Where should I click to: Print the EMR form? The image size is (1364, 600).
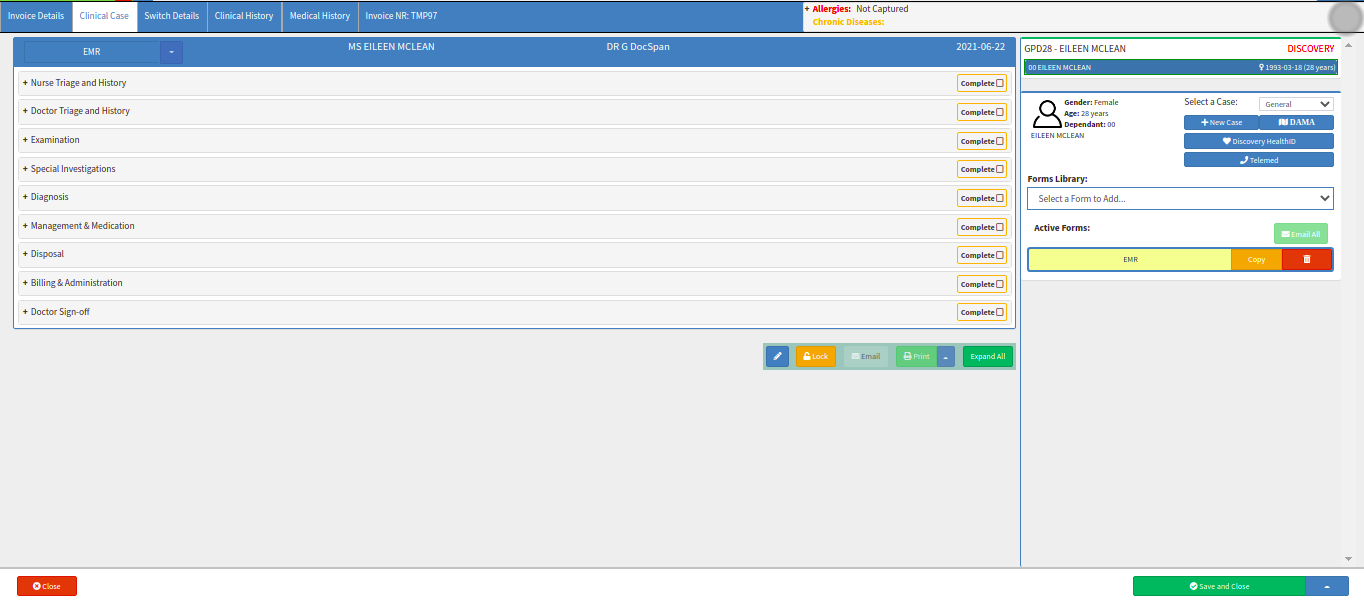point(916,356)
